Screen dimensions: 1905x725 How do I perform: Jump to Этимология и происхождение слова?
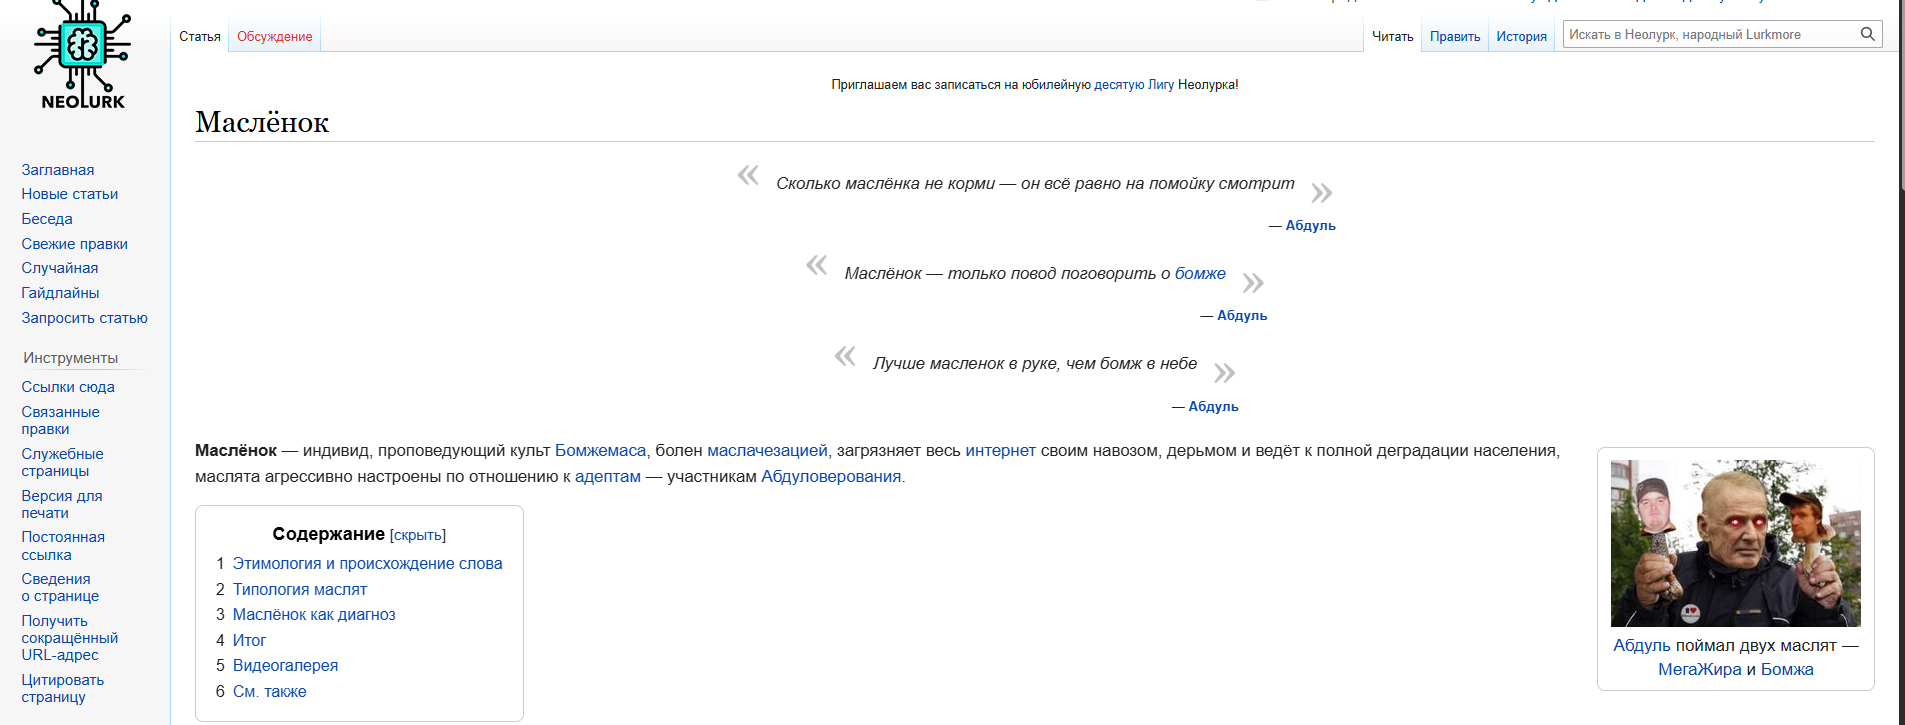coord(368,564)
